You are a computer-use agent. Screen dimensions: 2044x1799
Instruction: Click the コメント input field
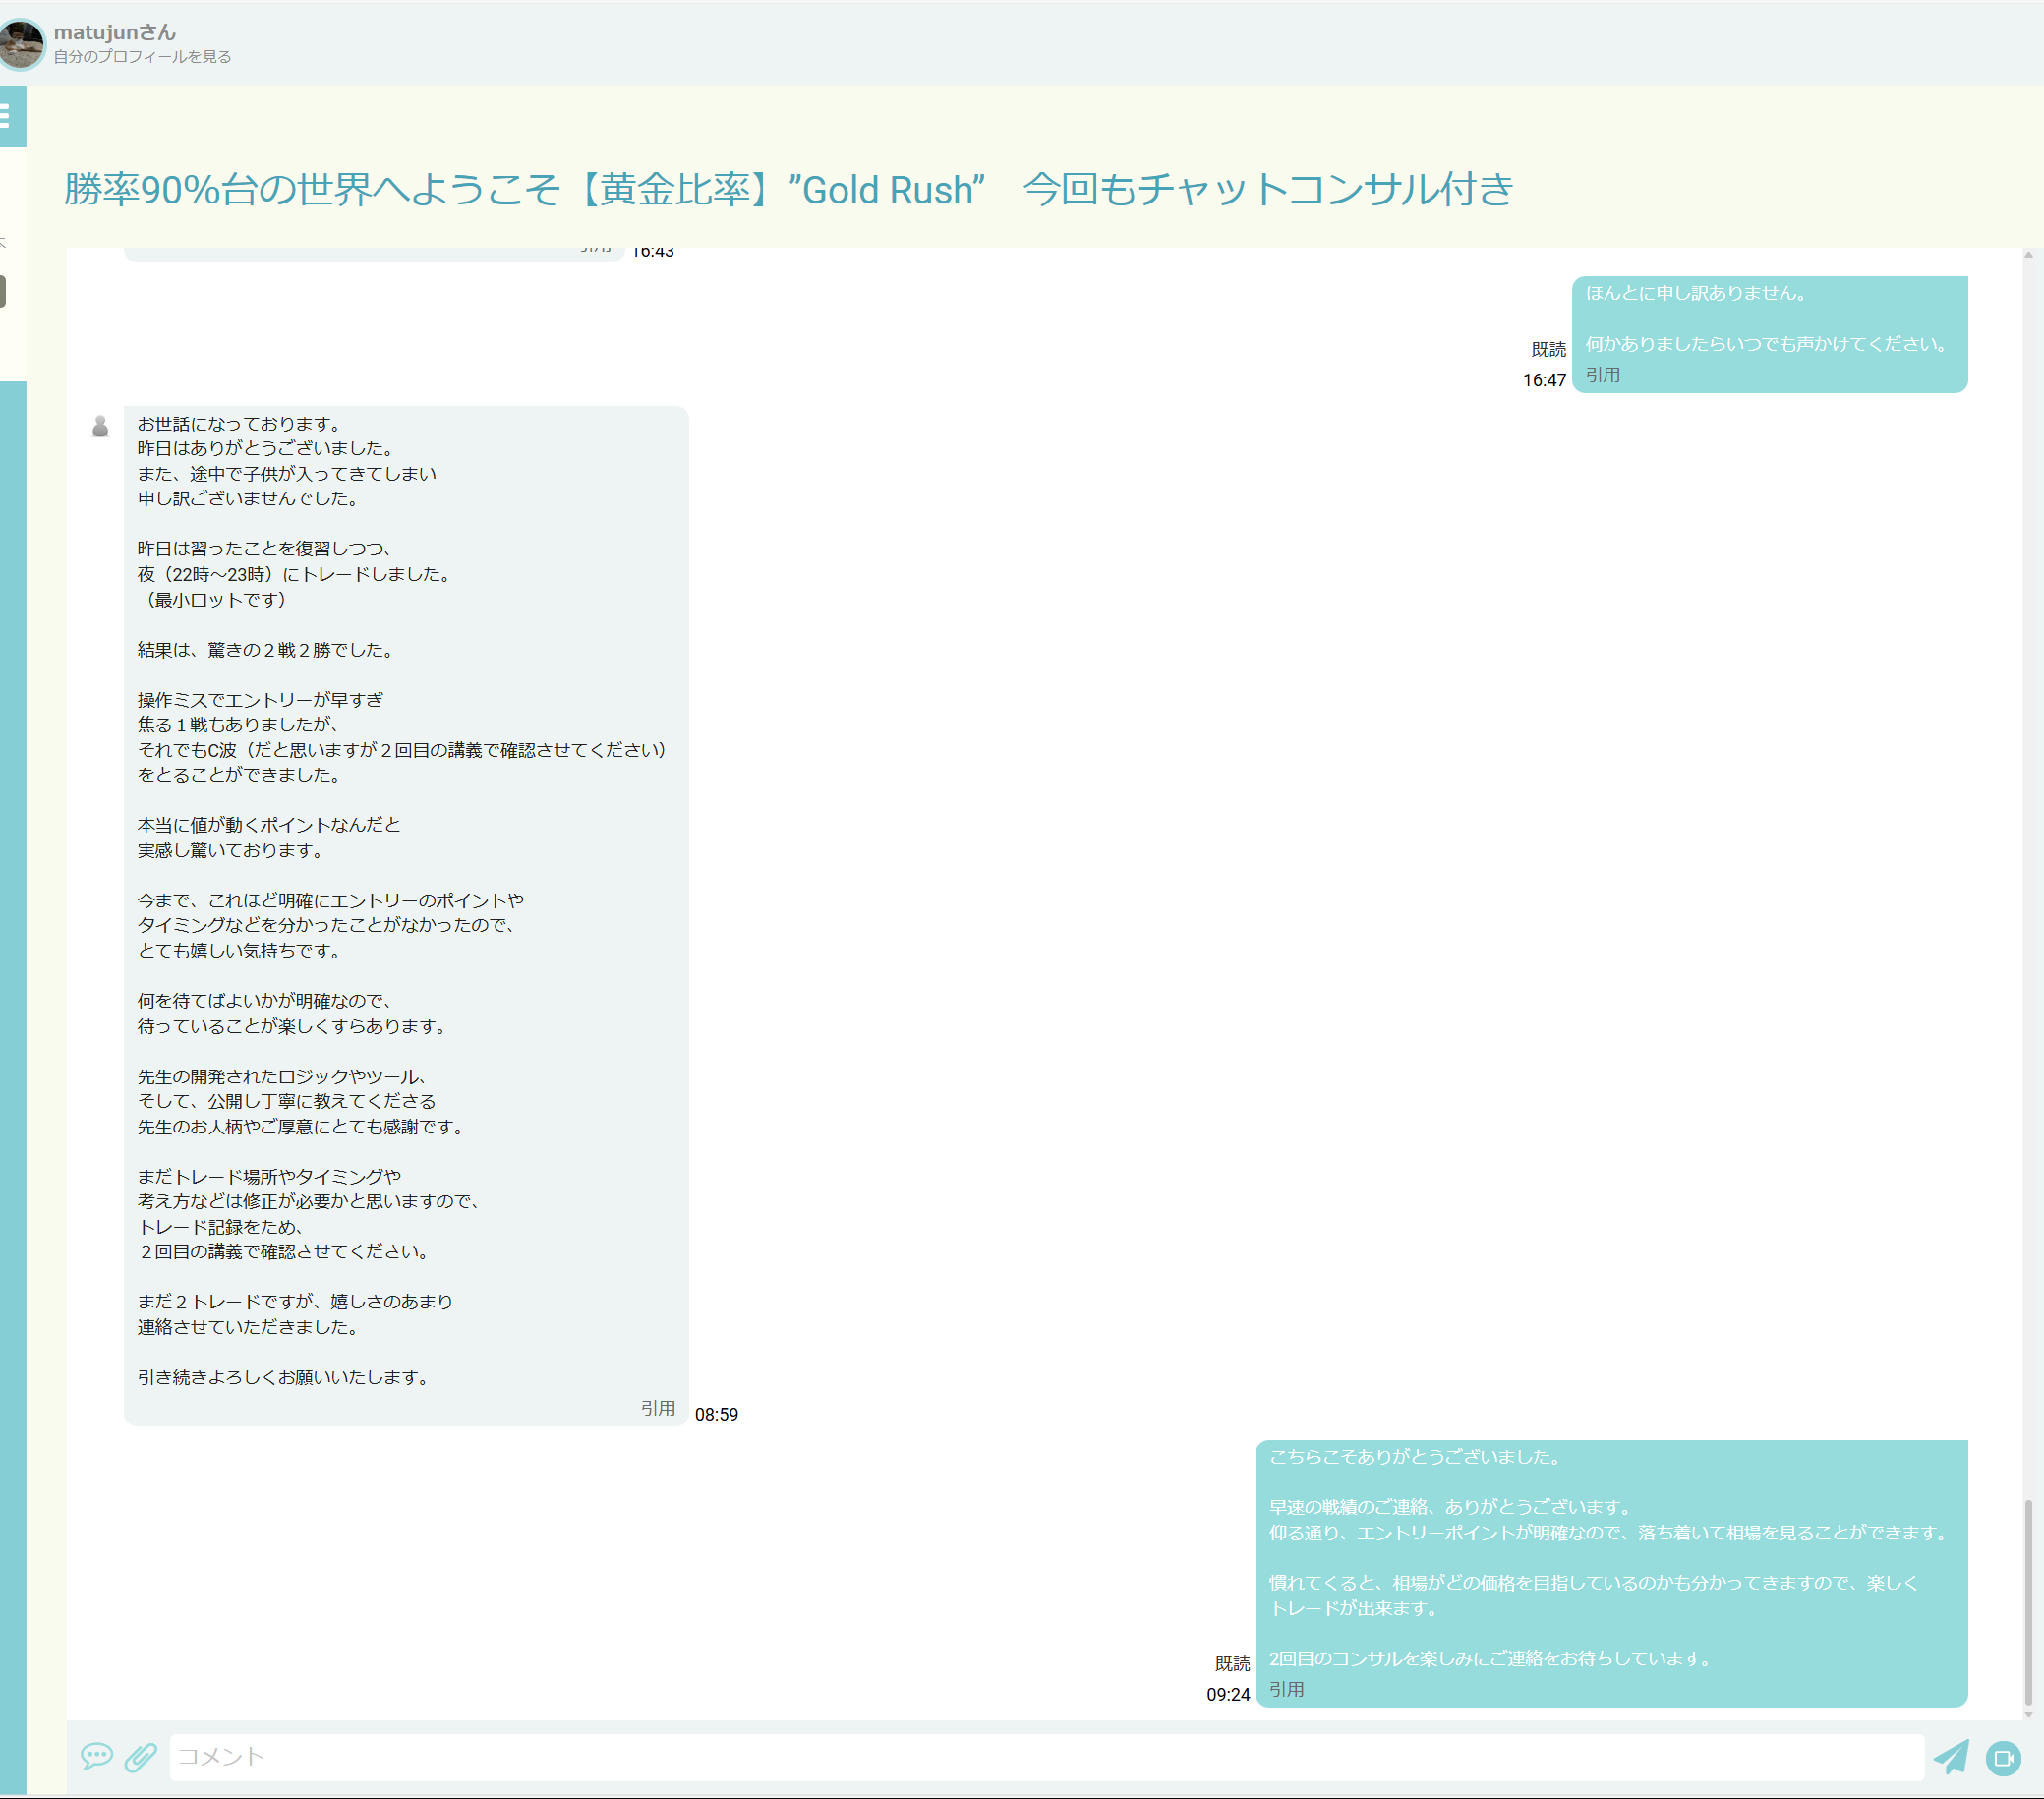pyautogui.click(x=1045, y=1756)
